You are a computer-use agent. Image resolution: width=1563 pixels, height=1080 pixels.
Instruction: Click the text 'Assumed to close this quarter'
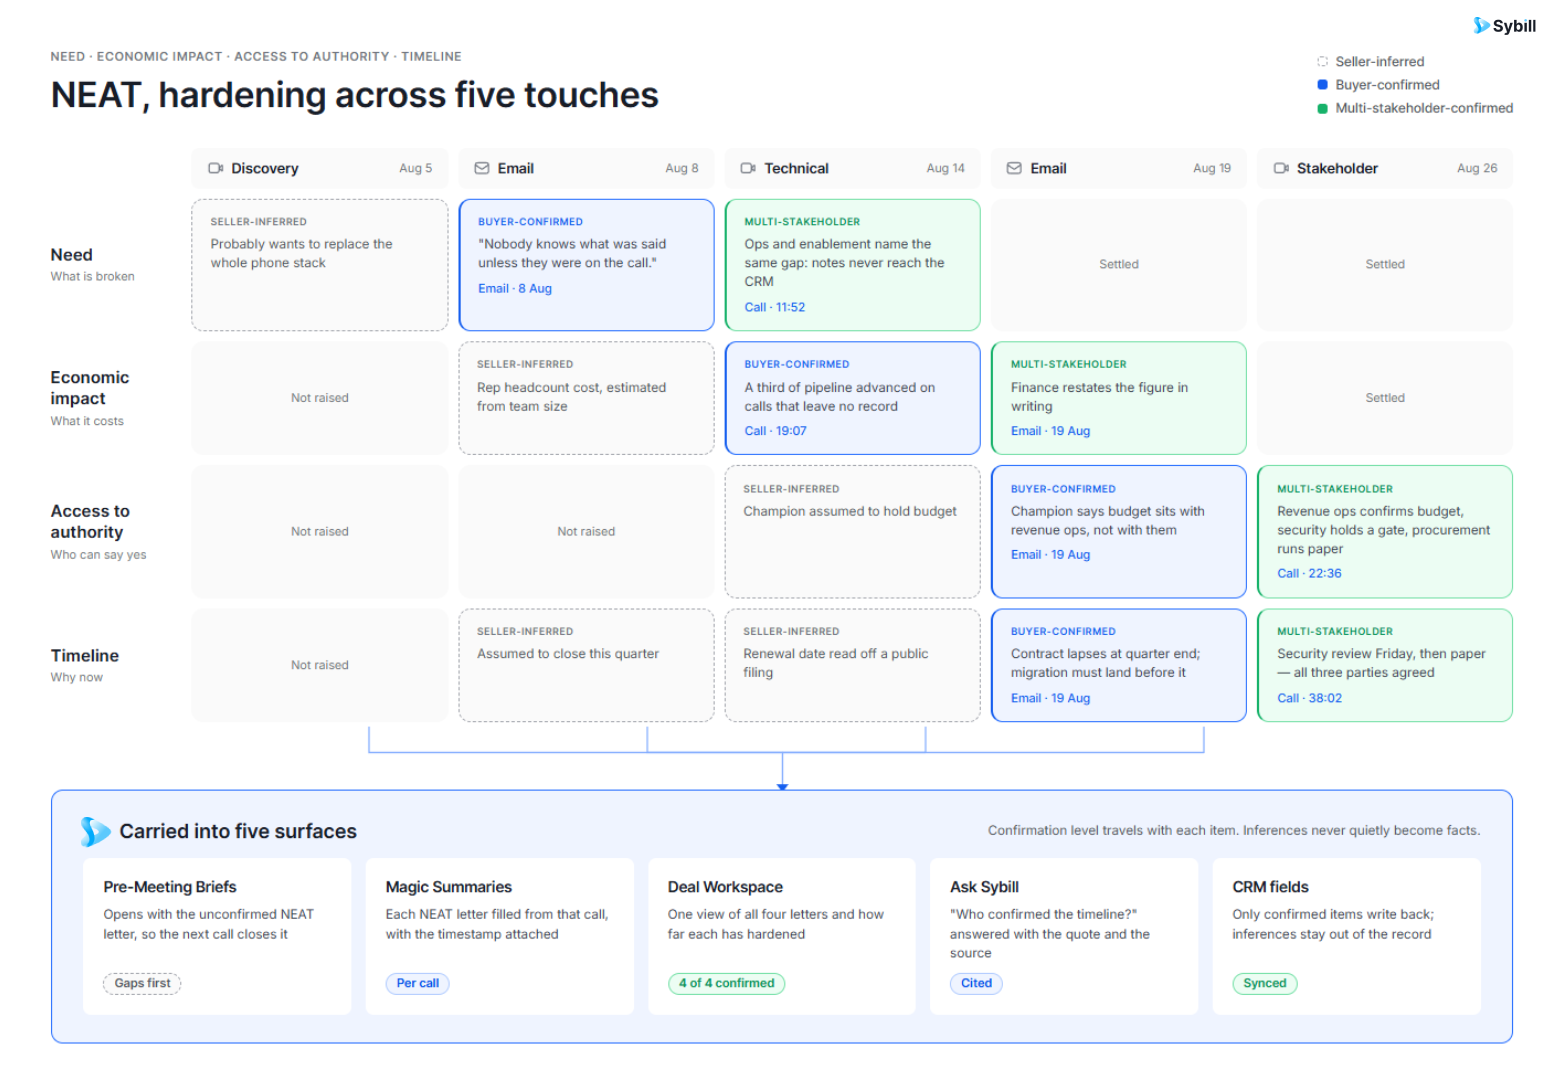click(568, 654)
